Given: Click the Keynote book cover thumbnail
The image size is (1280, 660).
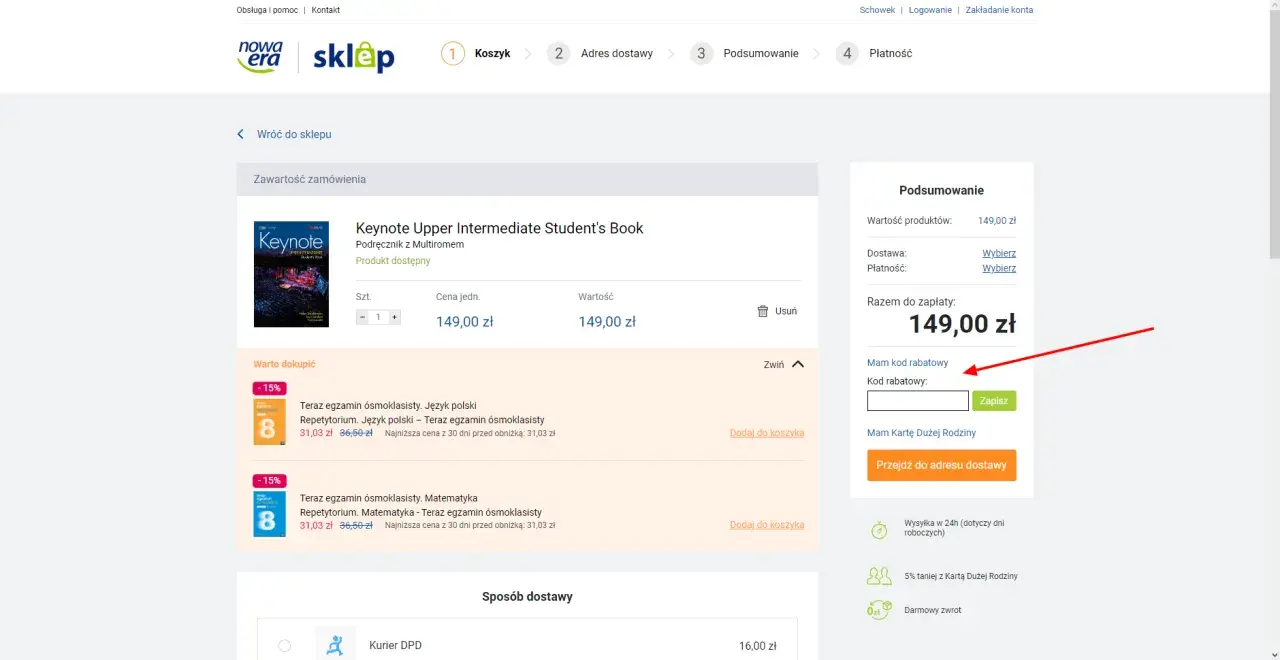Looking at the screenshot, I should click(x=291, y=274).
